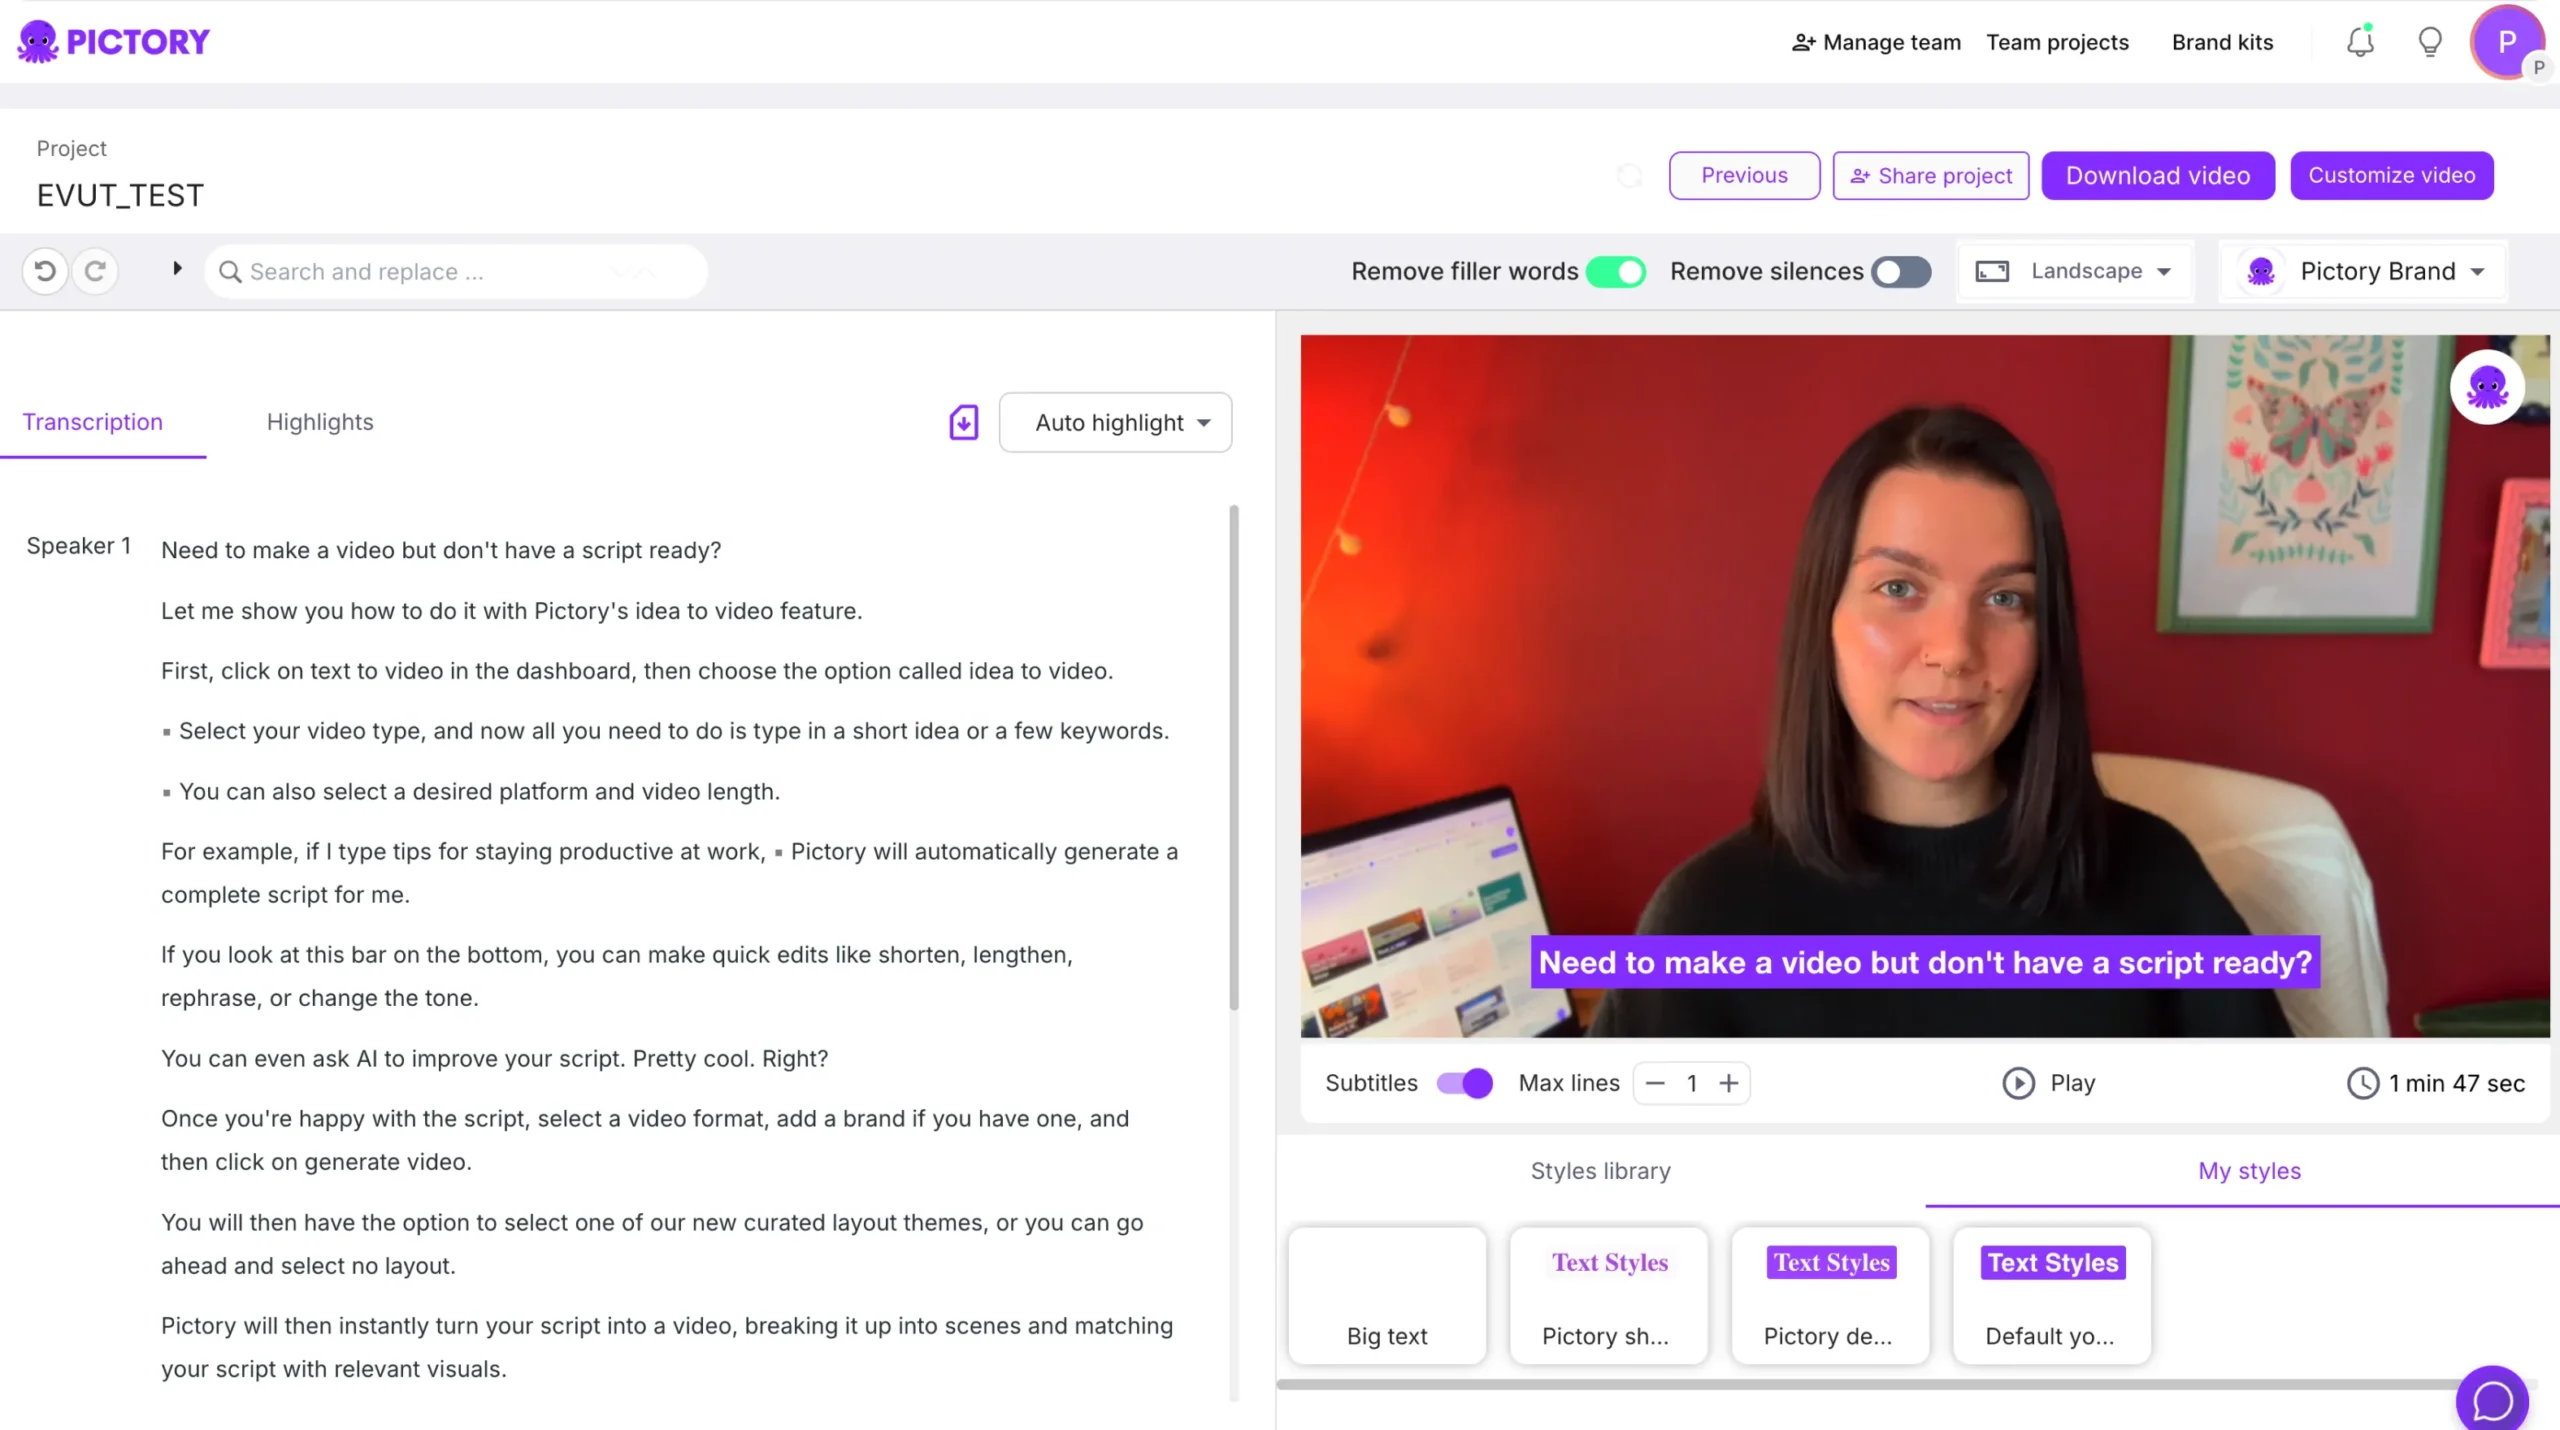
Task: Click the download transcript icon
Action: coord(962,422)
